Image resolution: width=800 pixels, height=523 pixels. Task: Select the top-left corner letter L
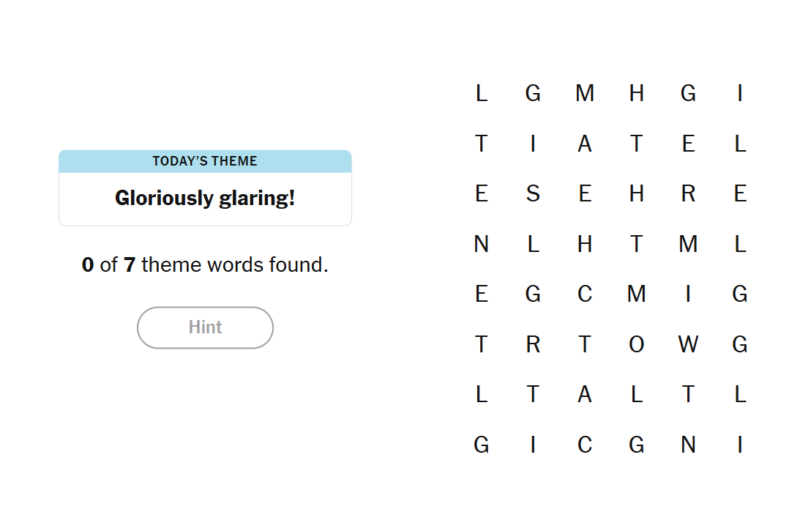tap(481, 94)
